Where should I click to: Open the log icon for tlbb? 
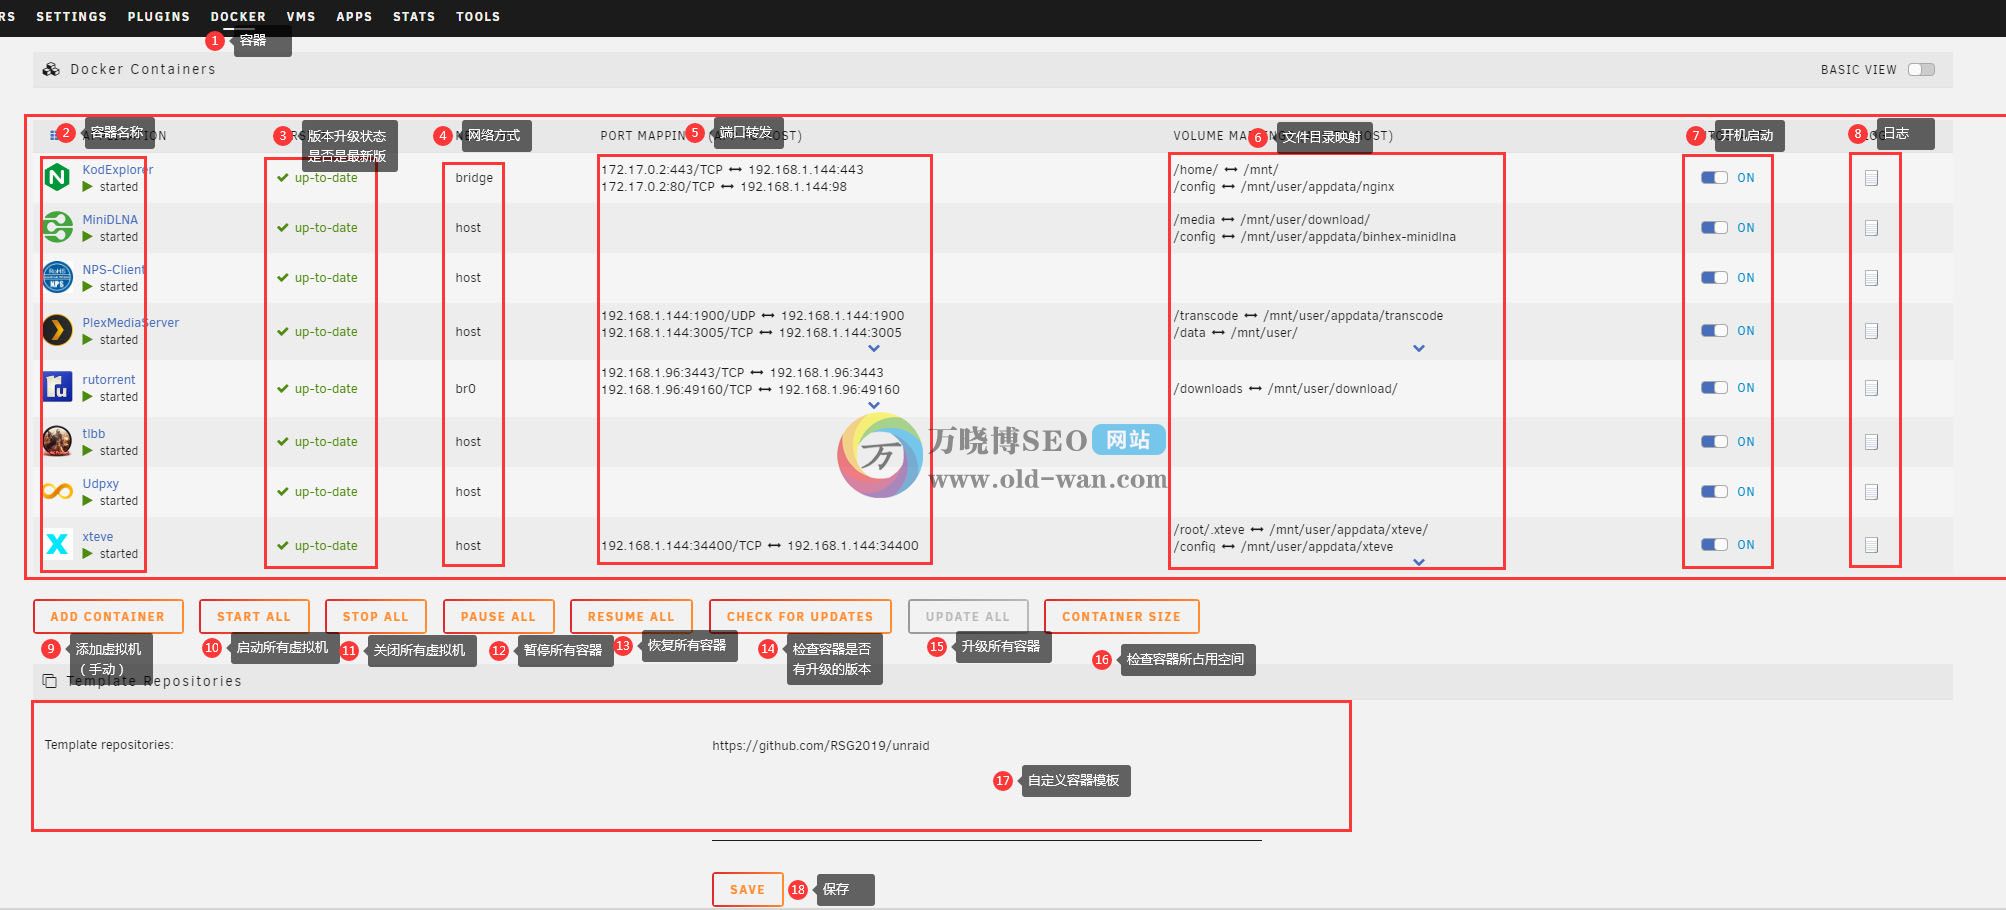(x=1871, y=442)
